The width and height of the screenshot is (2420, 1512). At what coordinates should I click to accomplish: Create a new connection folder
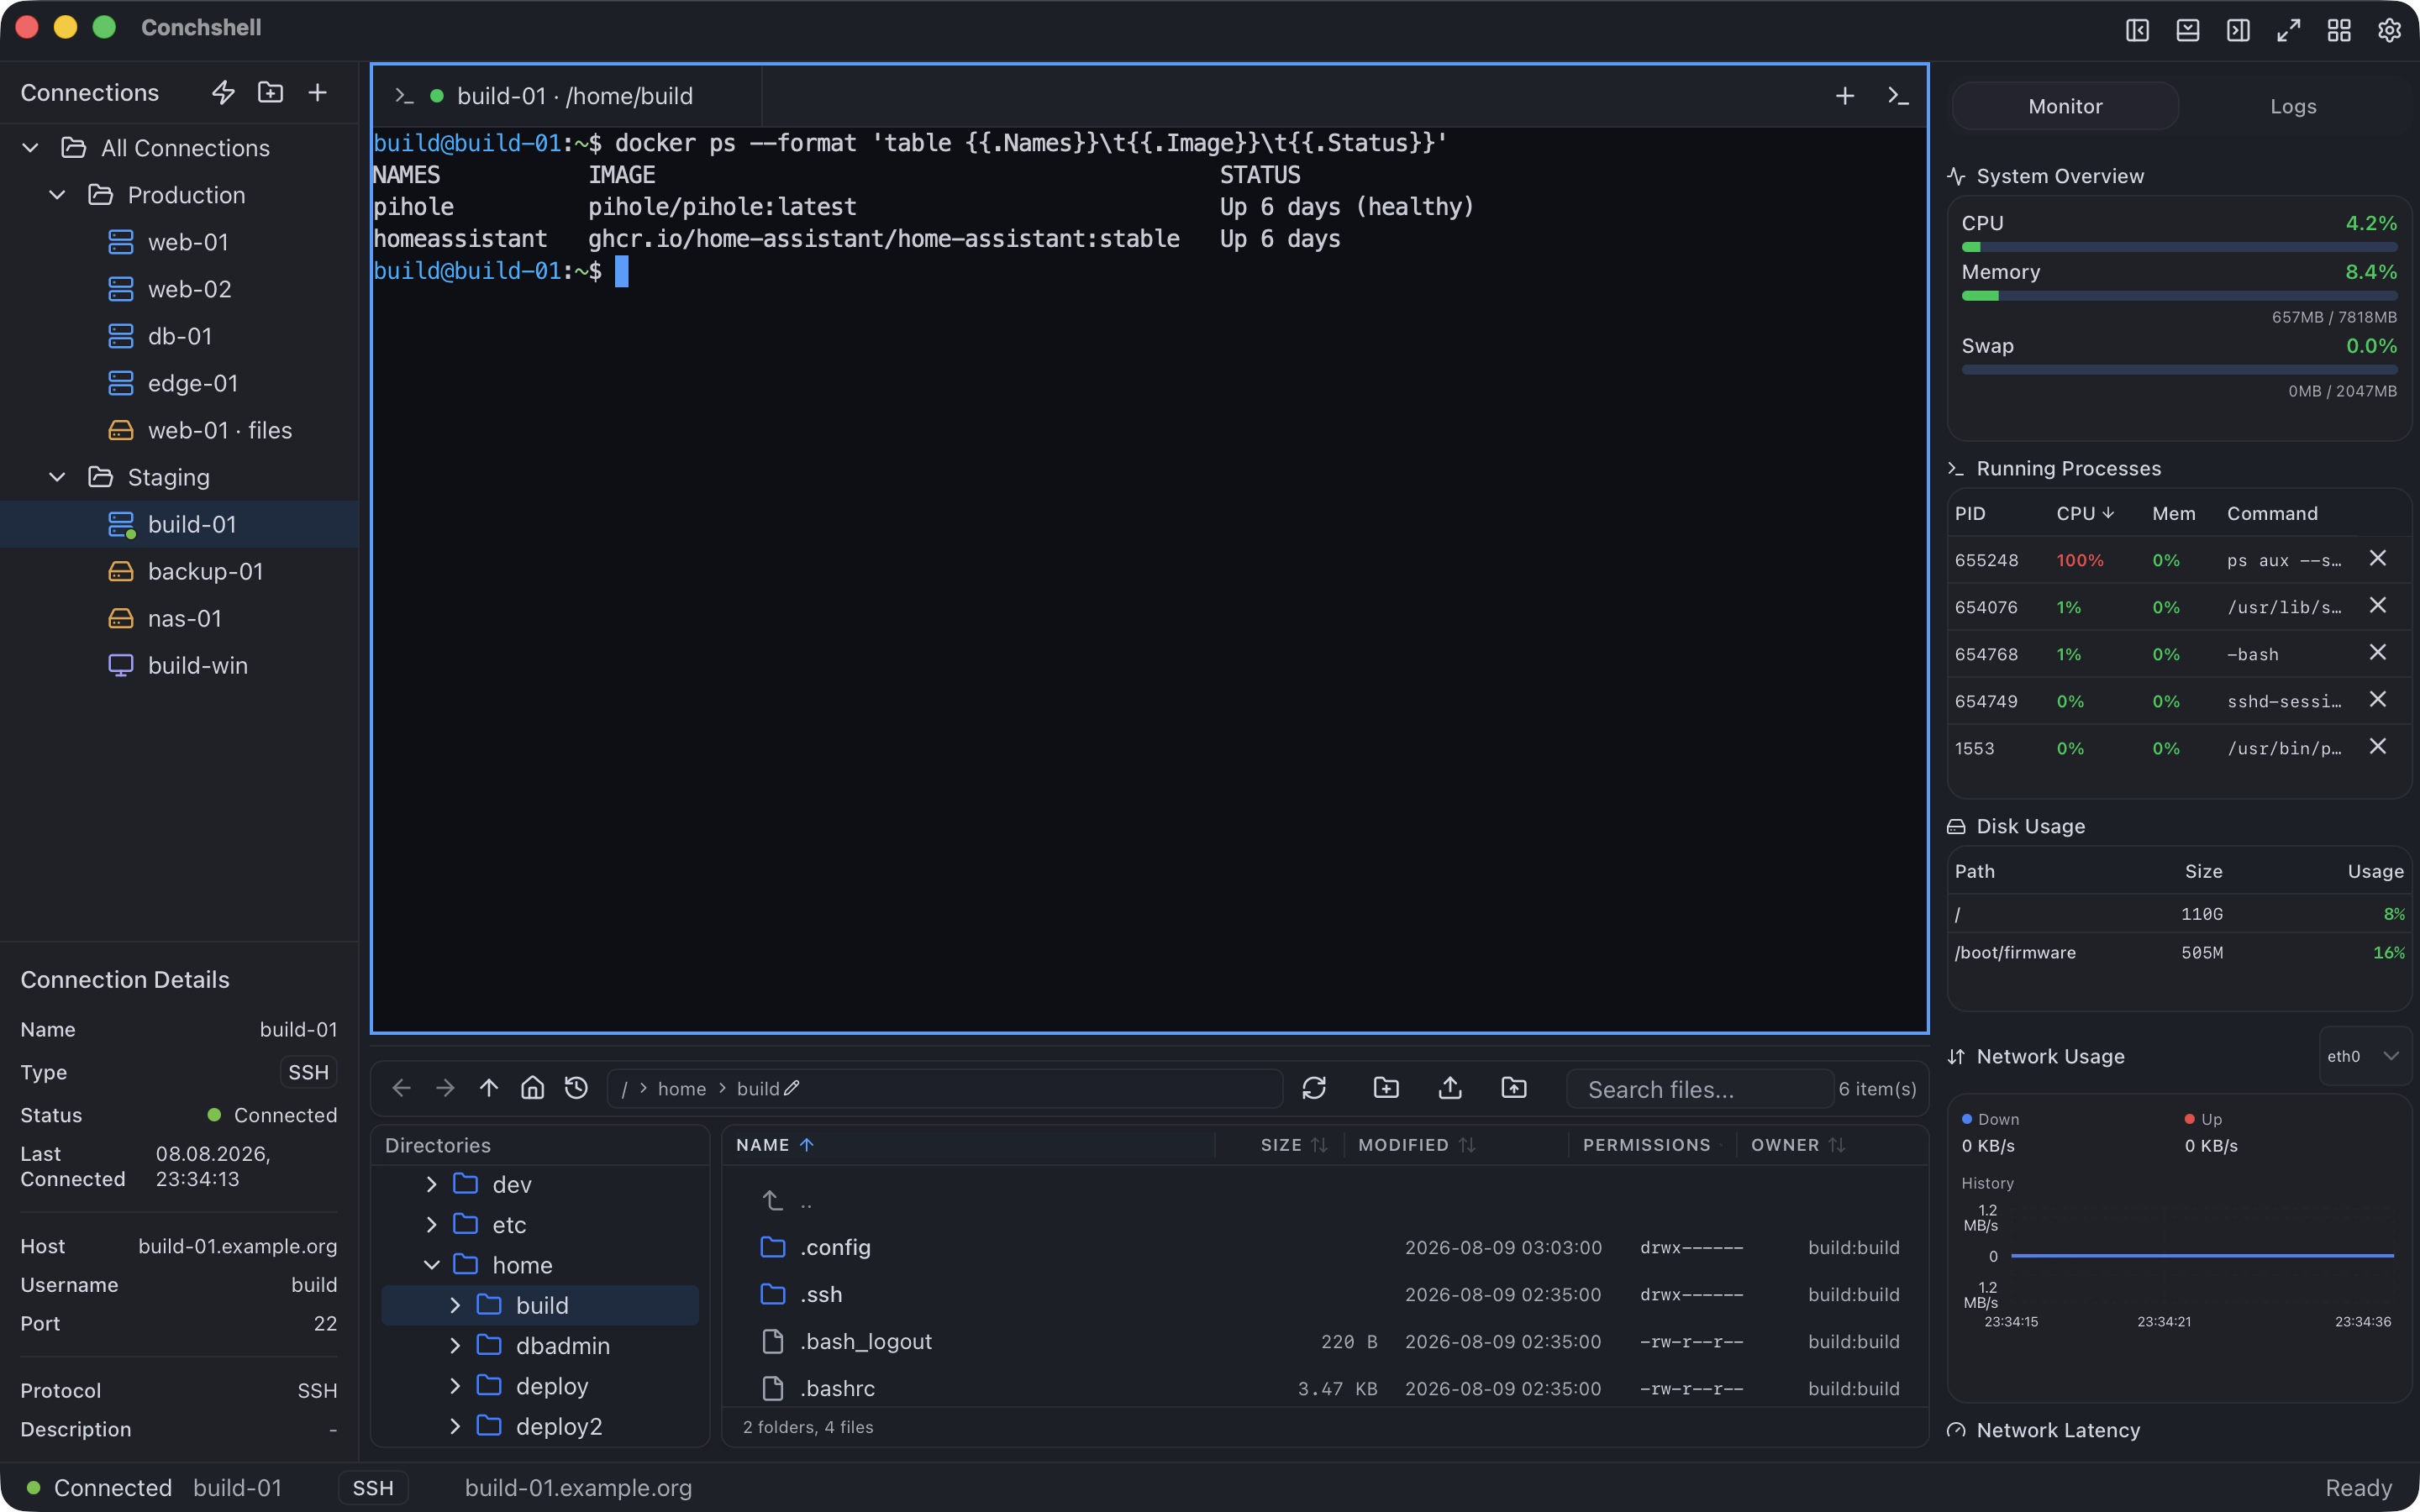(270, 93)
